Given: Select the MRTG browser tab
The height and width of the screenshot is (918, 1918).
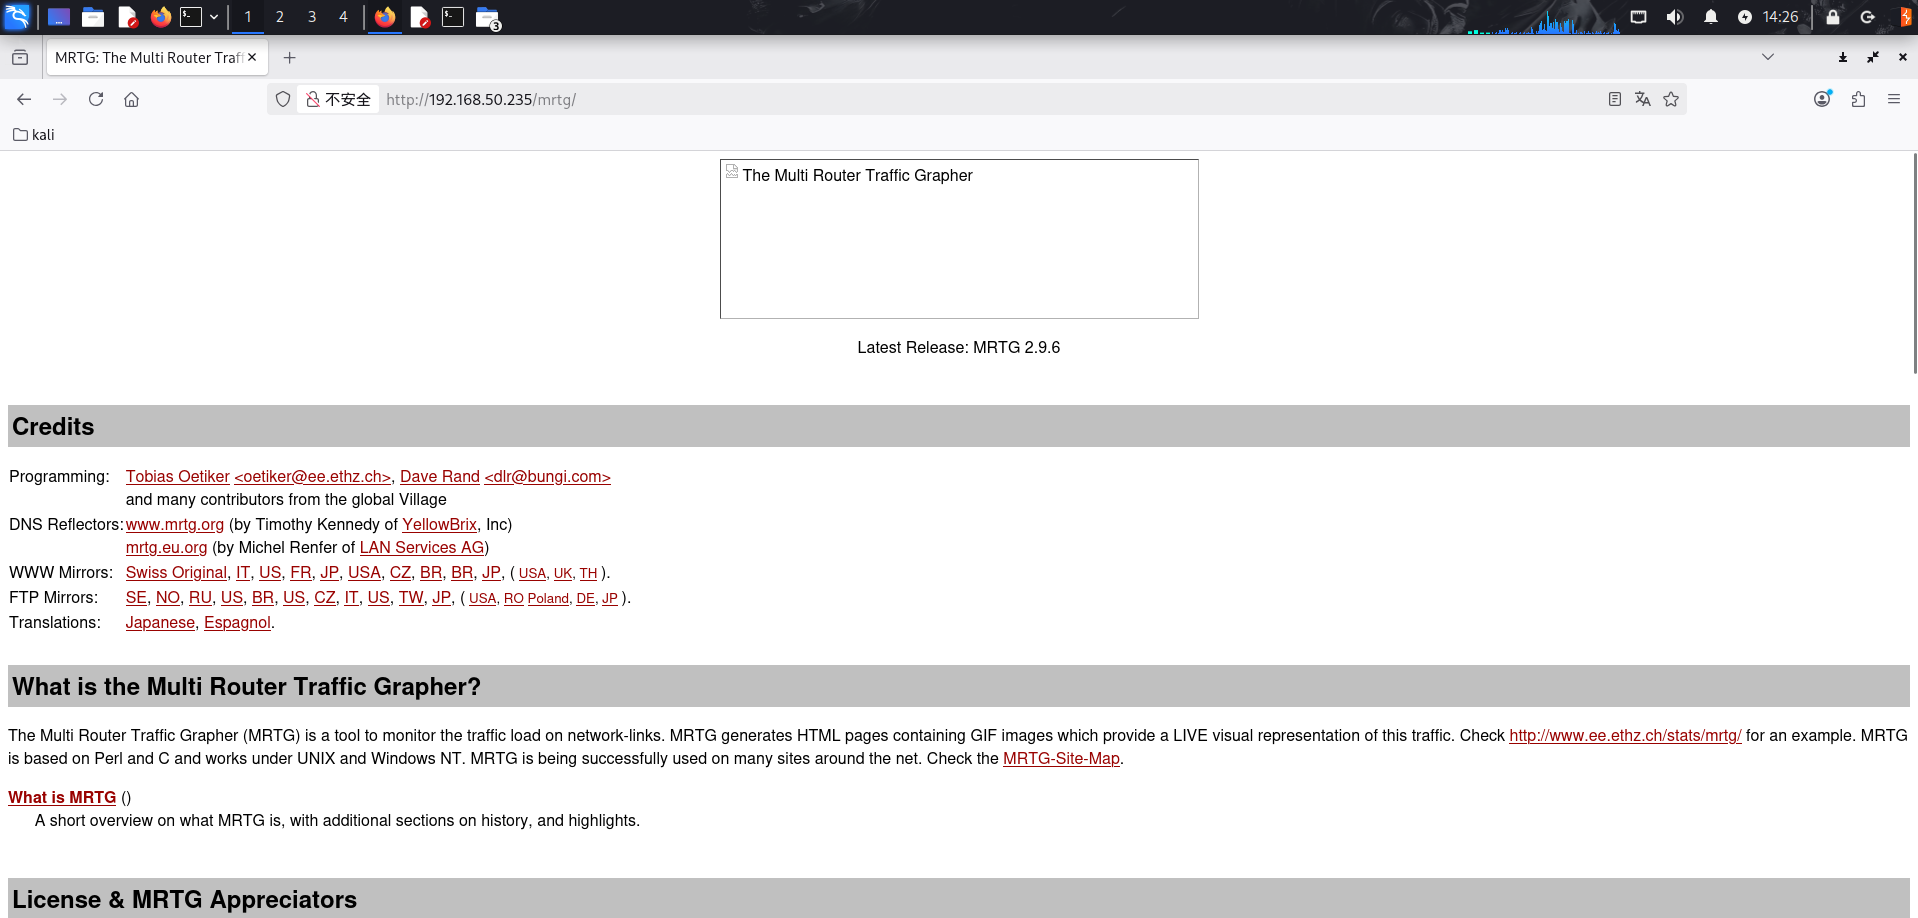Looking at the screenshot, I should point(148,58).
